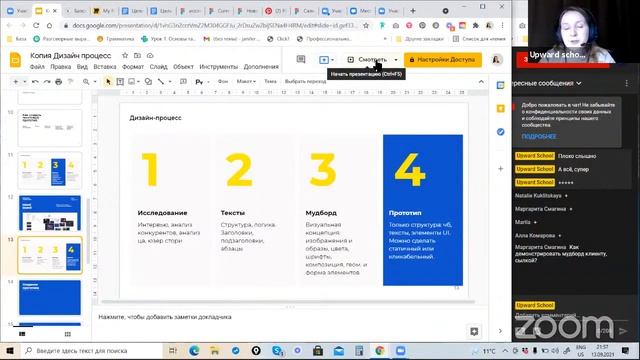Screen dimensions: 640x360
Task: Open the Вставка menu
Action: click(x=104, y=67)
